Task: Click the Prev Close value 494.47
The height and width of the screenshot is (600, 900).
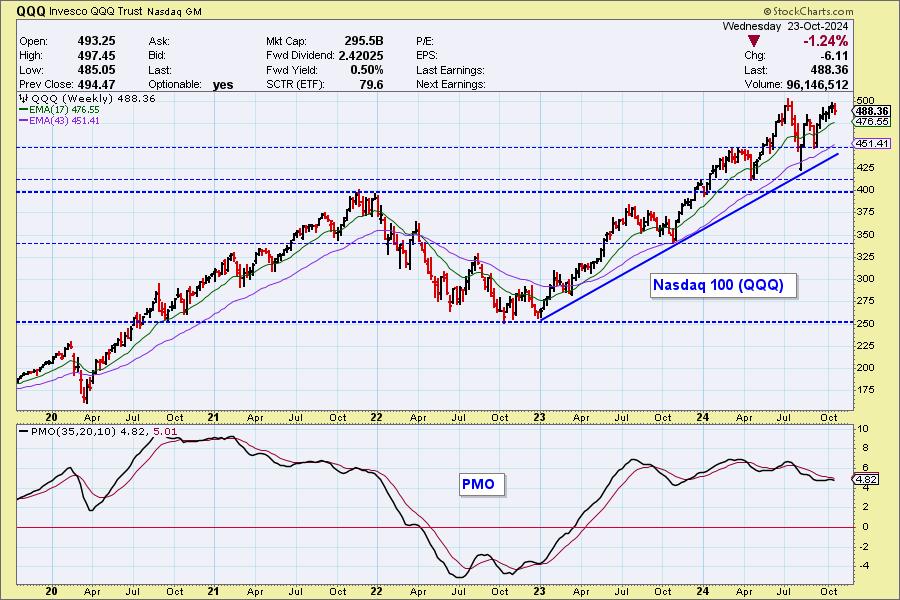Action: click(96, 84)
